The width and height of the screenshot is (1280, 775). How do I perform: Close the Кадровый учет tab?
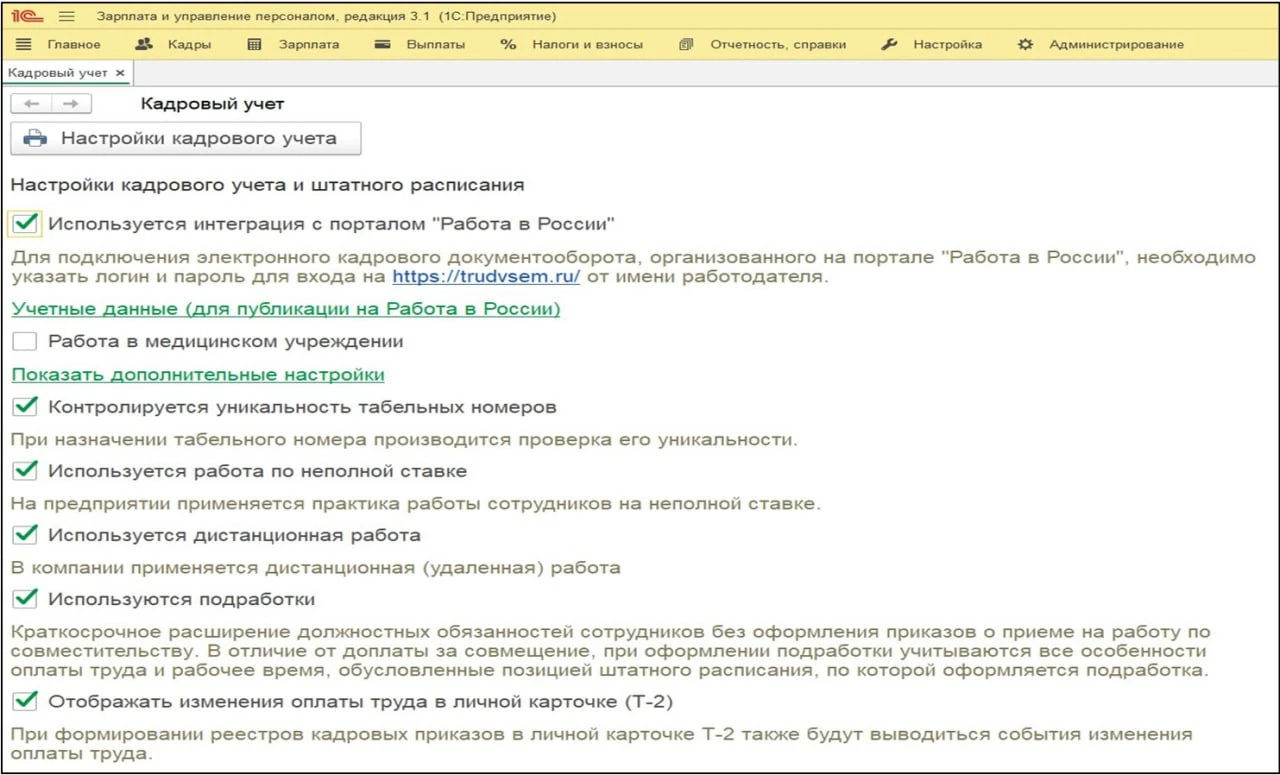[x=120, y=73]
